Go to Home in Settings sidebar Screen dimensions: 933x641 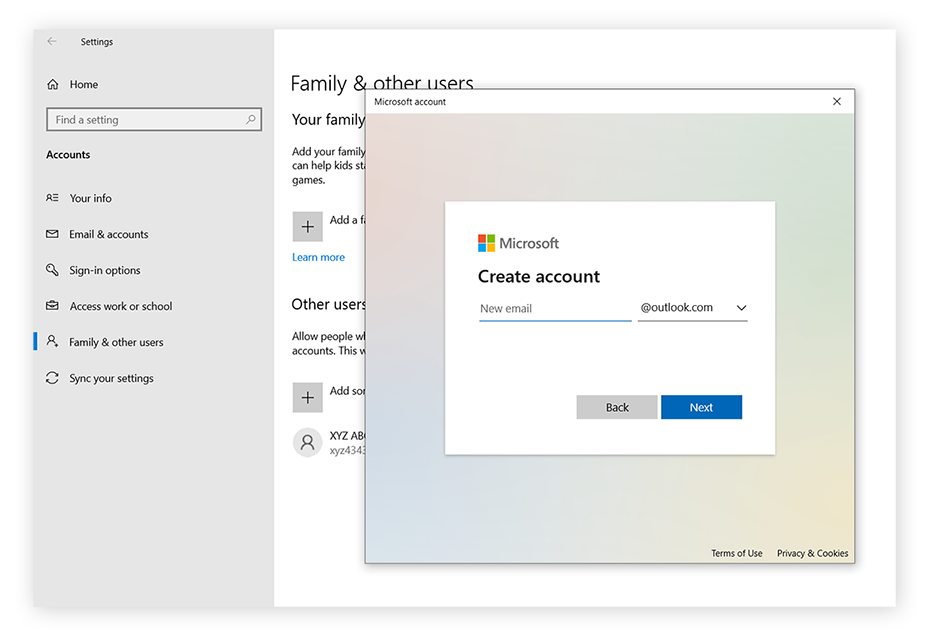click(84, 85)
